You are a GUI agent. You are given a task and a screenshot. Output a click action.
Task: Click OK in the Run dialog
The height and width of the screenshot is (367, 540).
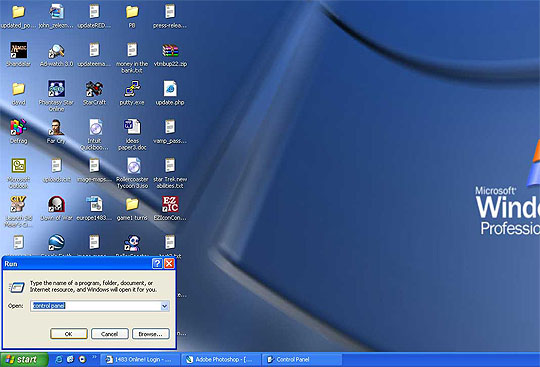(69, 334)
